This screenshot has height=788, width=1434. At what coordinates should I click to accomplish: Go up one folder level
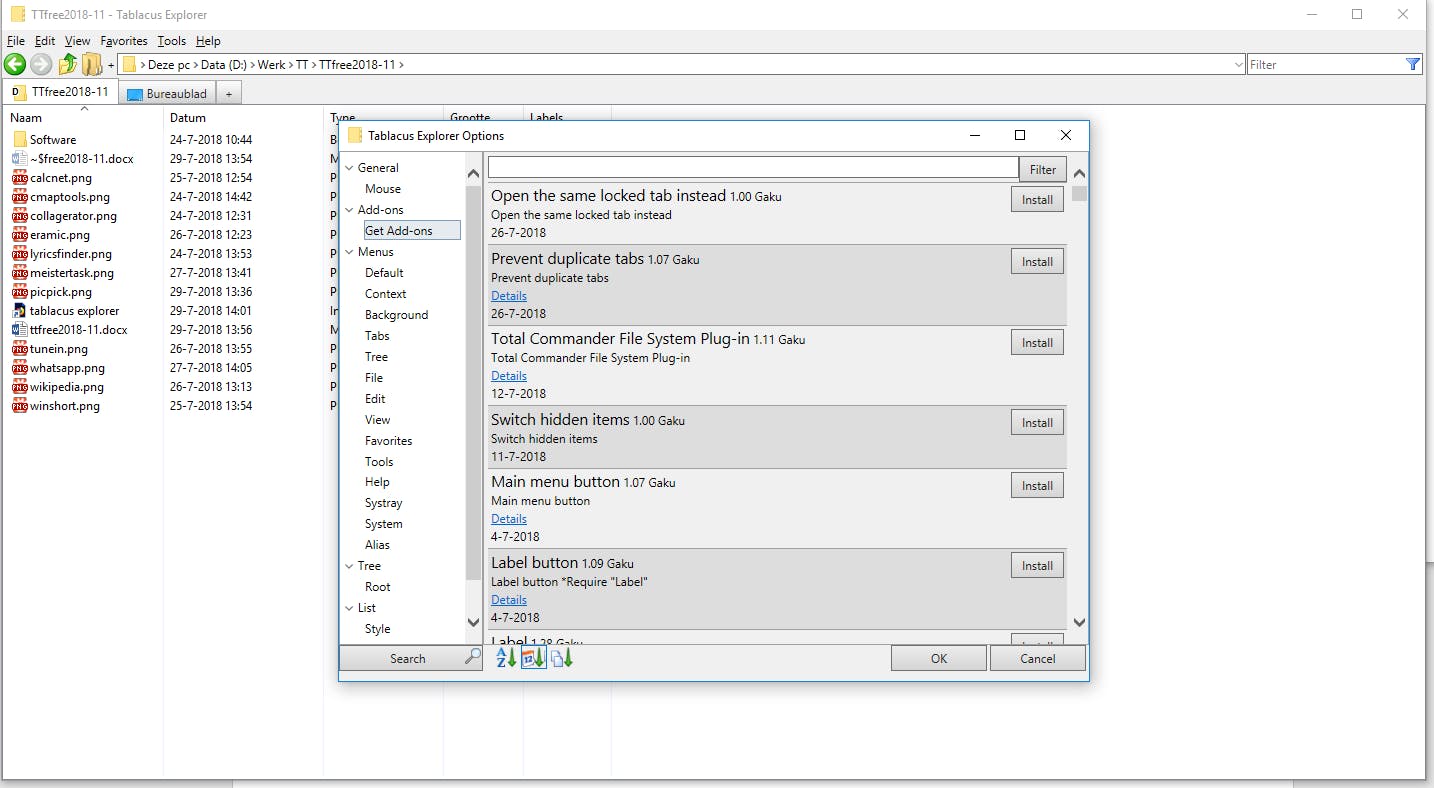point(67,65)
